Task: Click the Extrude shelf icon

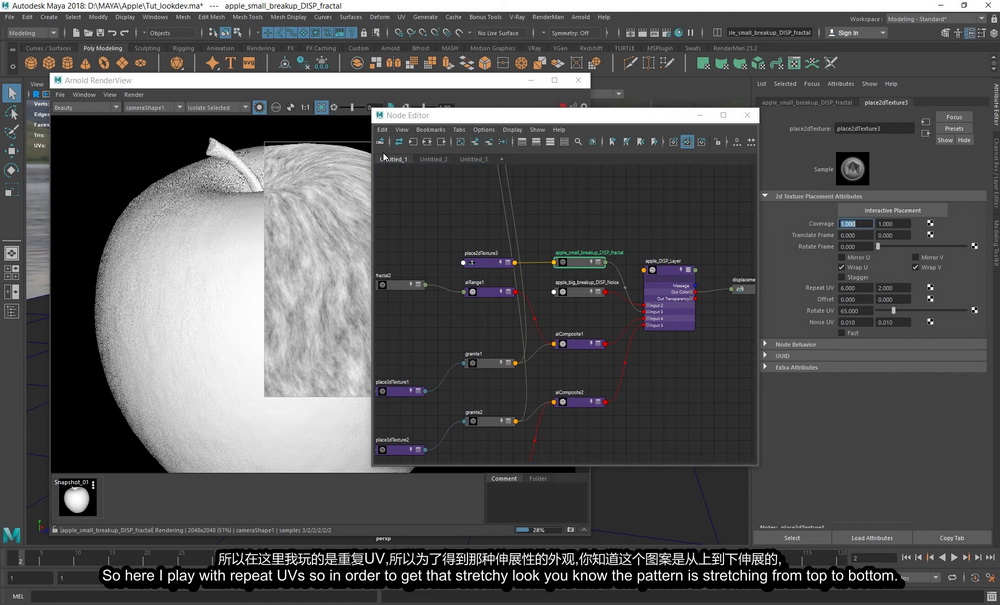Action: (x=448, y=63)
